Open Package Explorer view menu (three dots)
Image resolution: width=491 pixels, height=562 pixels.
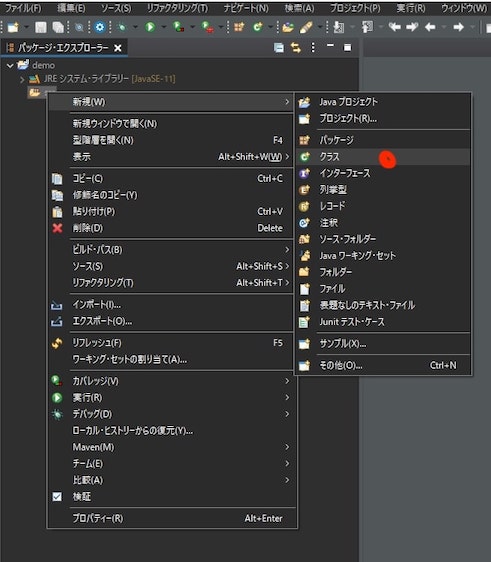coord(313,47)
